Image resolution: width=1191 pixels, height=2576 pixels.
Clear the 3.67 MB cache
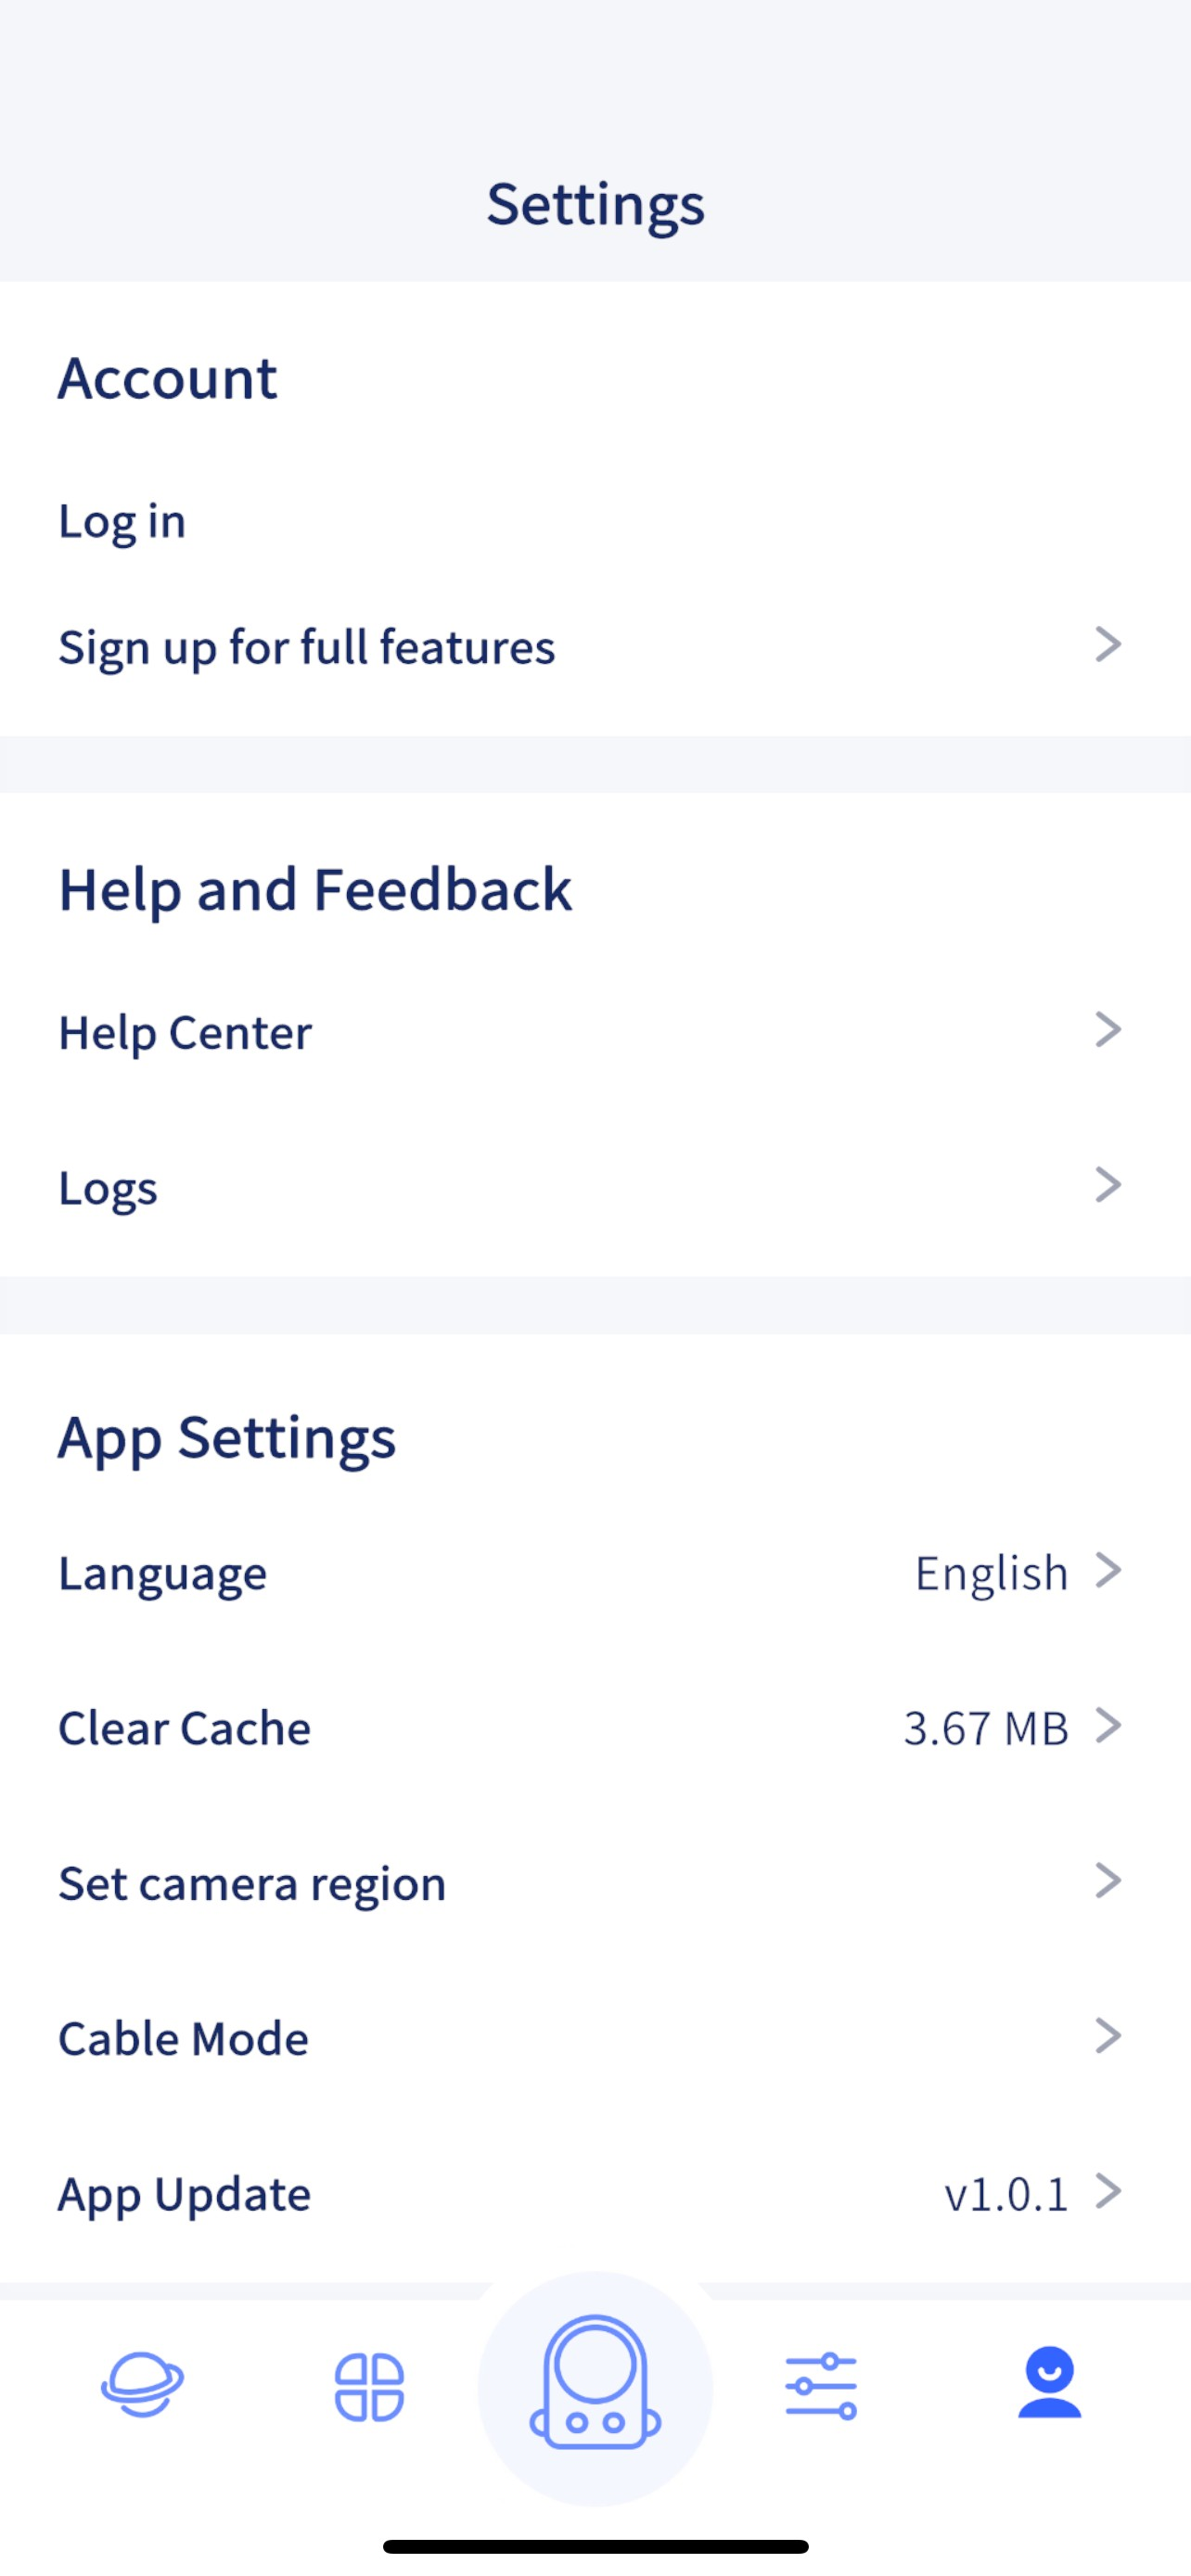[986, 1728]
